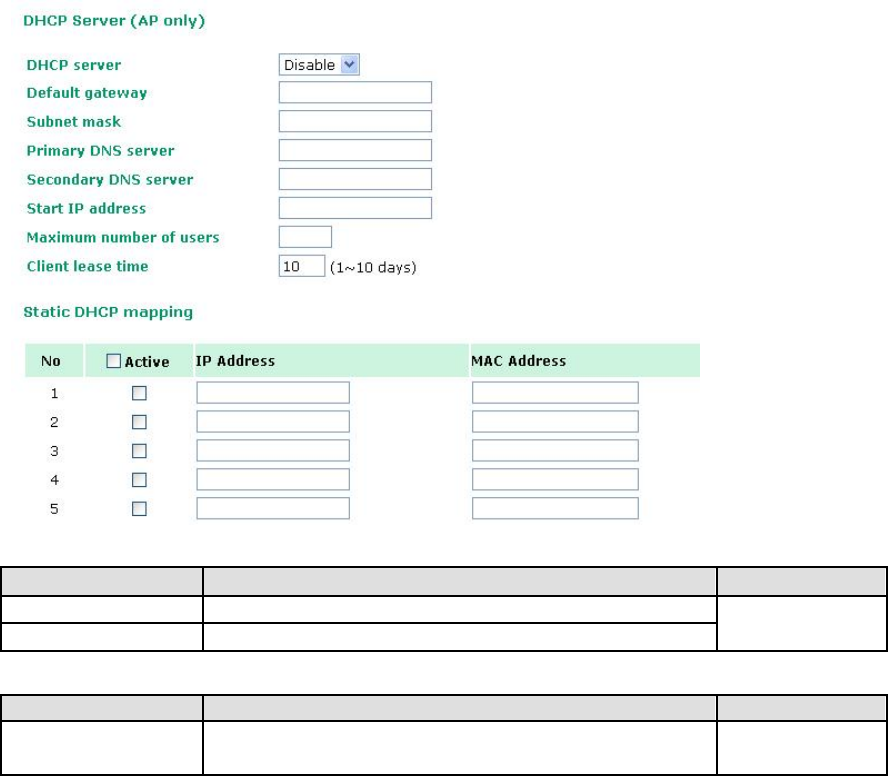888x776 pixels.
Task: Click the DHCP server label
Action: click(x=74, y=65)
